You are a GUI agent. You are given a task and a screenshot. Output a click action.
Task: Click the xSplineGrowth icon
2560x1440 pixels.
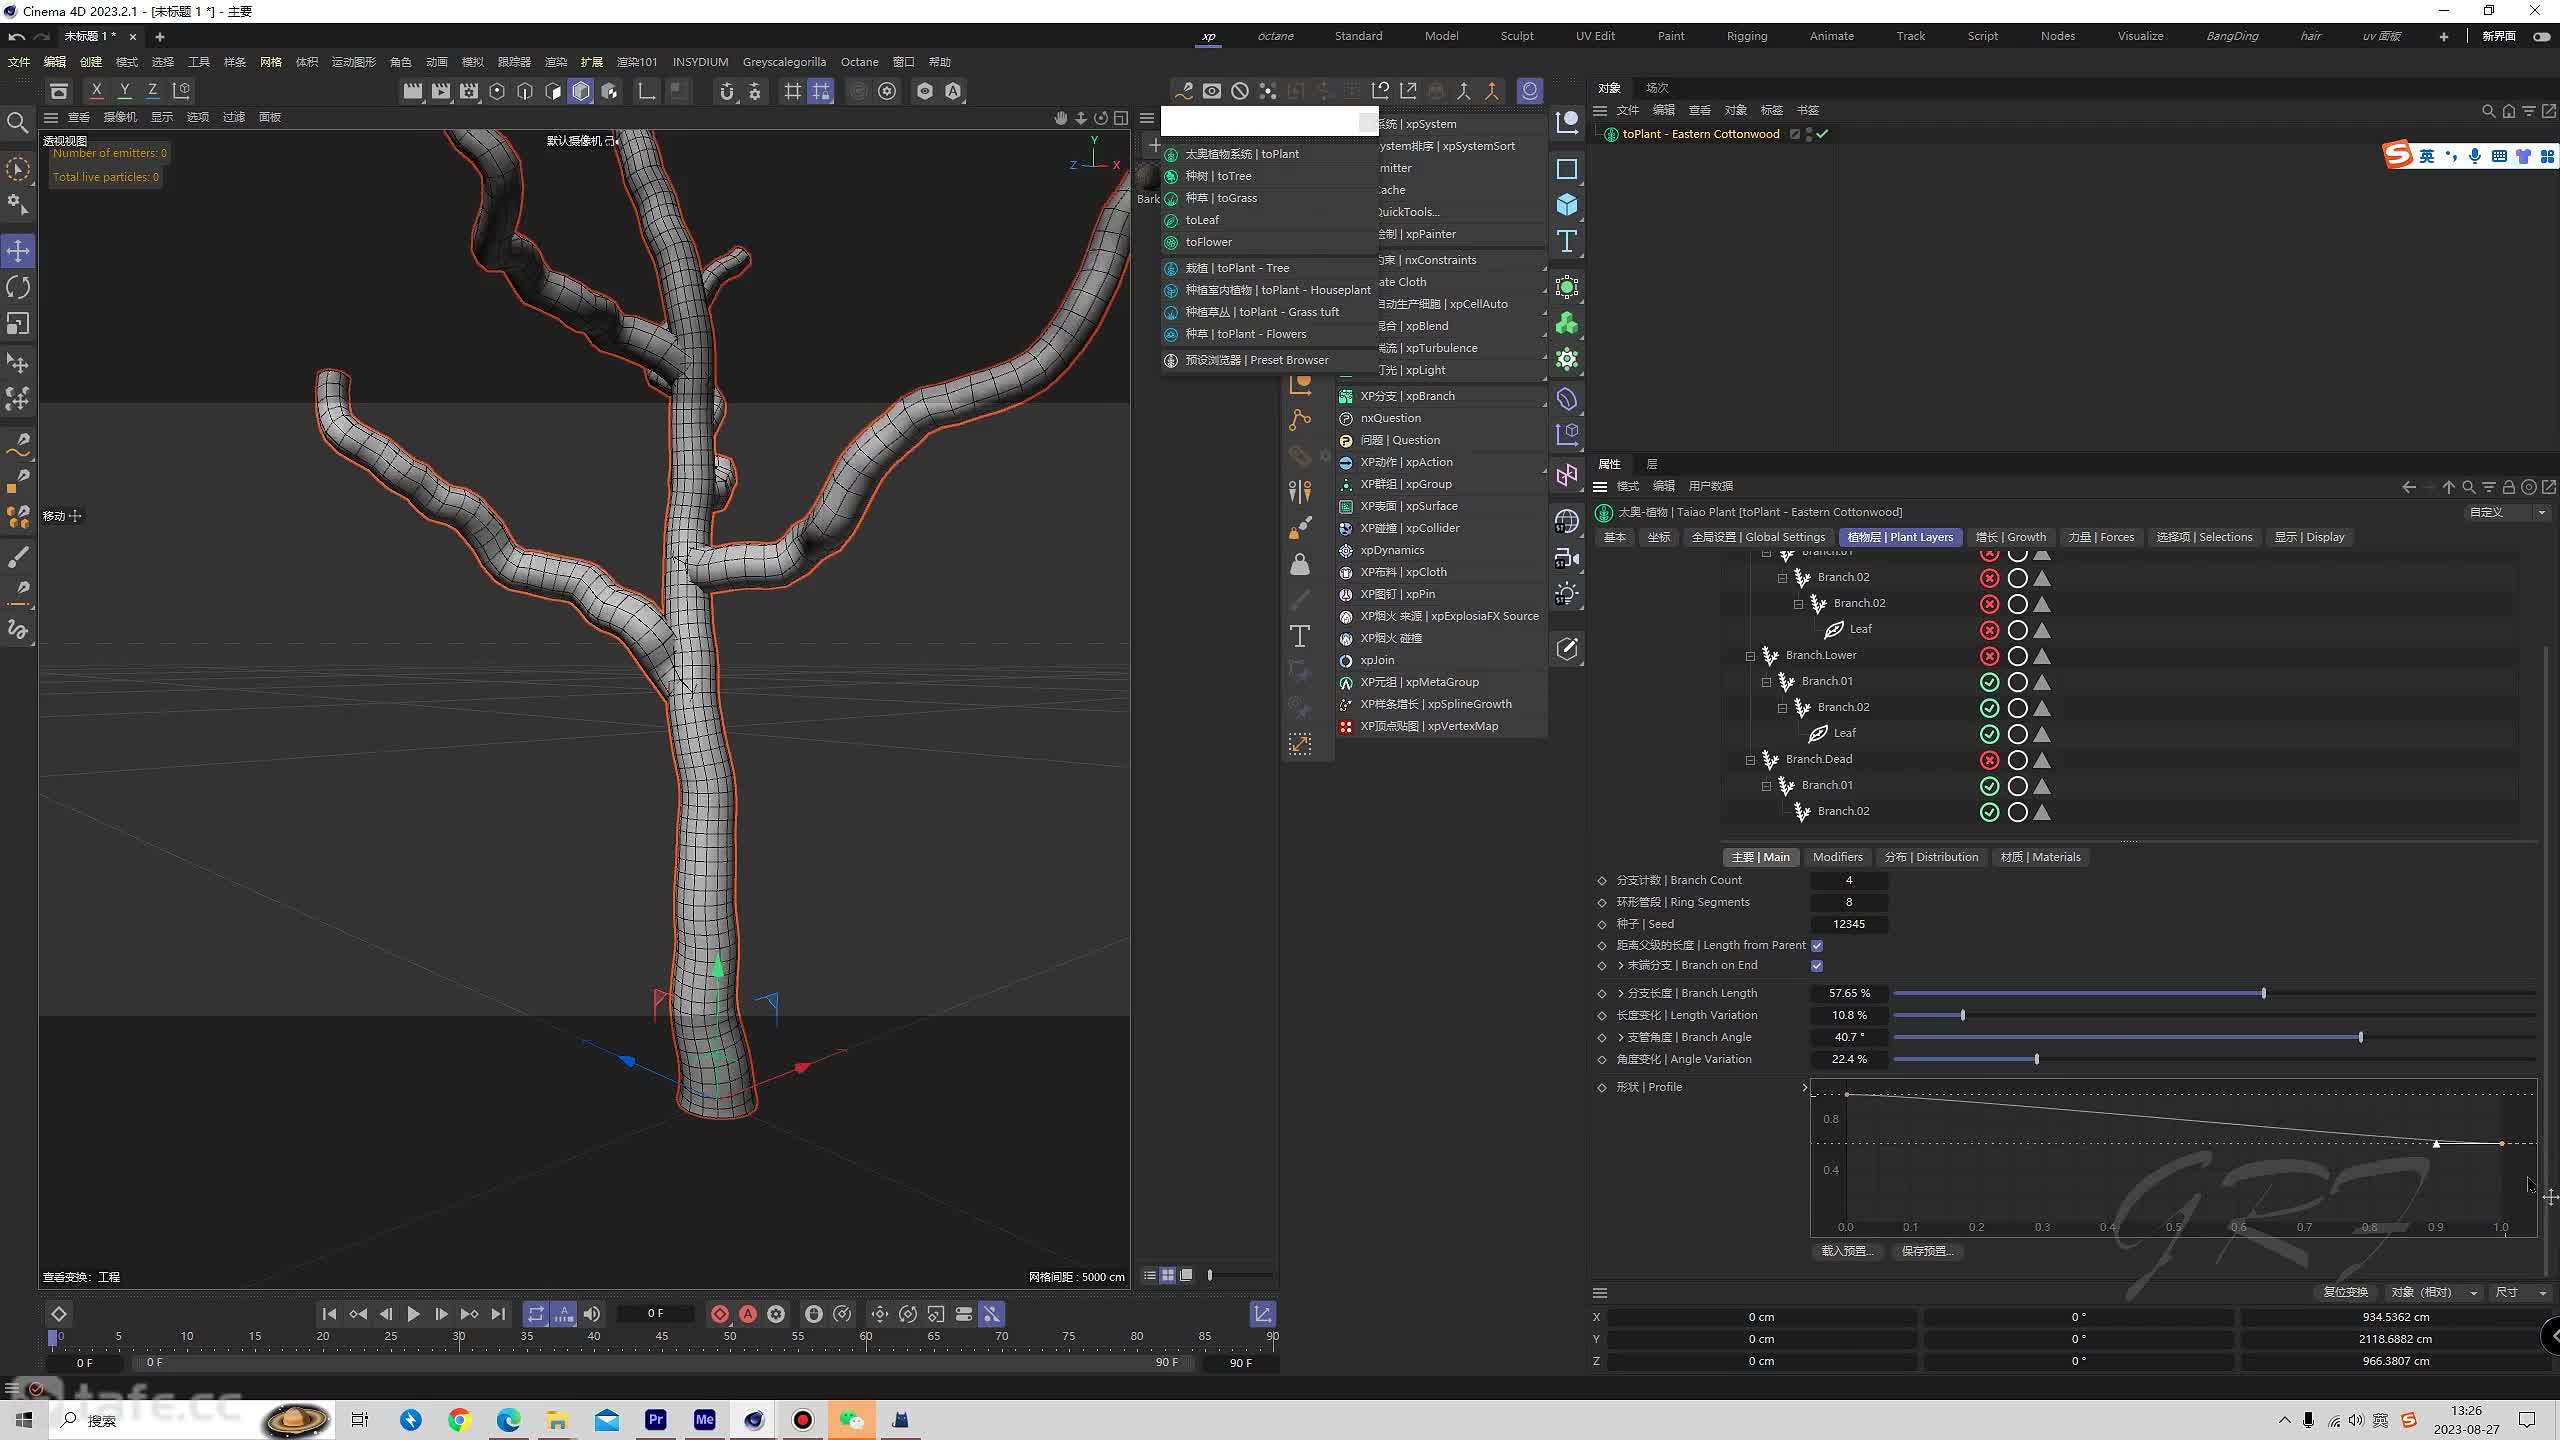1343,703
